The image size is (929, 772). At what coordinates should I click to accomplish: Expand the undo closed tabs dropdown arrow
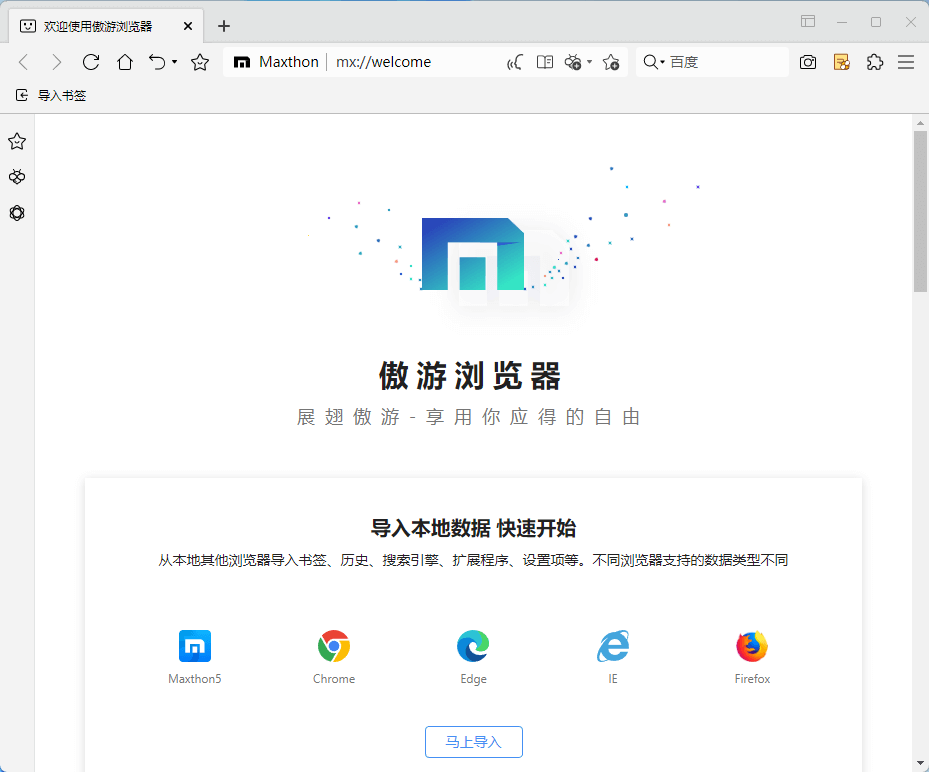point(175,62)
